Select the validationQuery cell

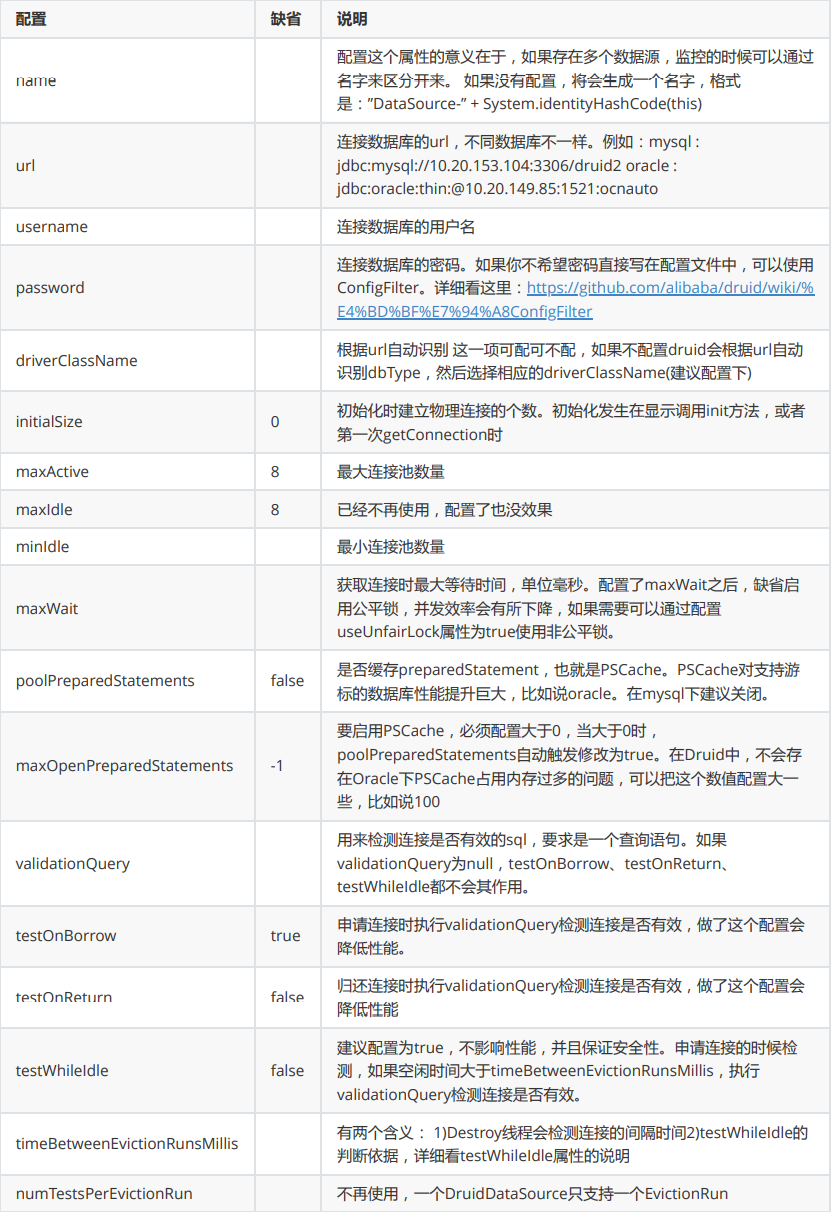click(x=128, y=864)
